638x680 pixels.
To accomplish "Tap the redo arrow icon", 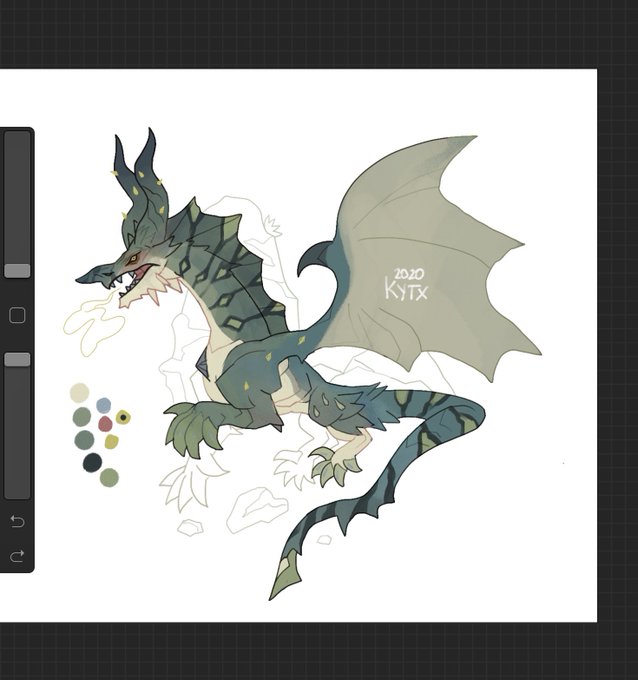I will coord(17,556).
